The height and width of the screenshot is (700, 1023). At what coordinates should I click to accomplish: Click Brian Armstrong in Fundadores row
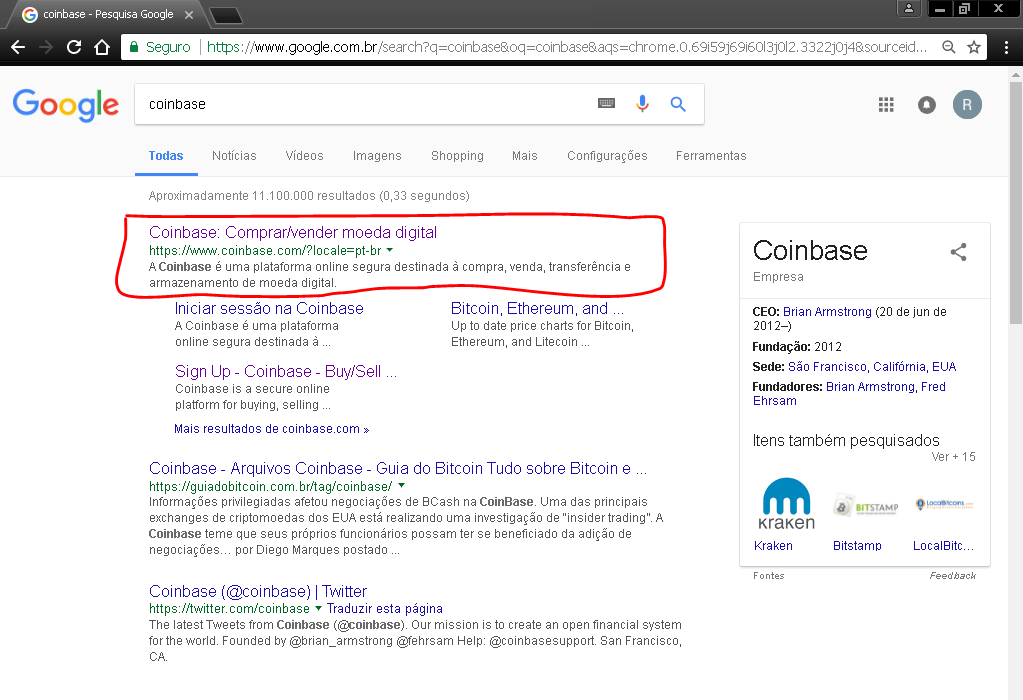click(870, 387)
